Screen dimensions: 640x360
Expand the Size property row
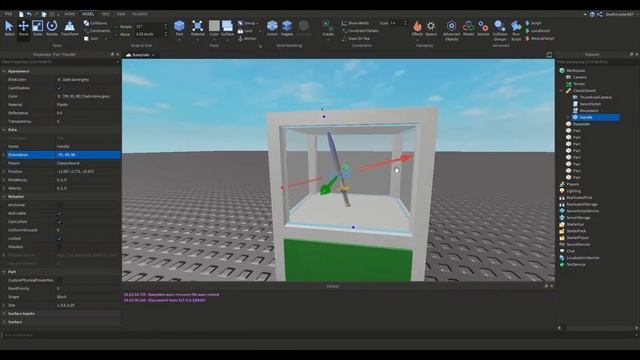pyautogui.click(x=4, y=305)
